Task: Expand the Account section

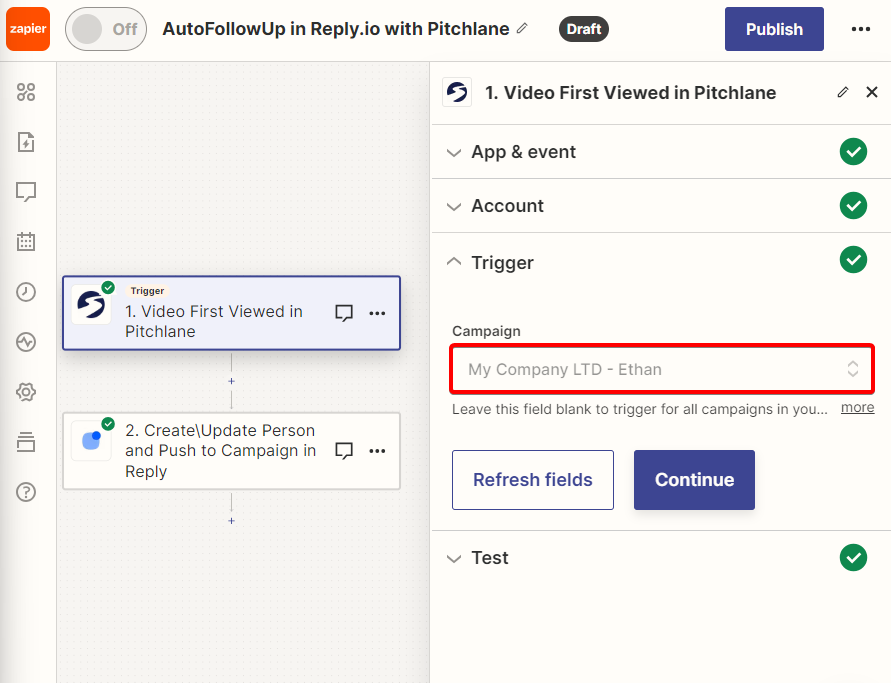Action: pyautogui.click(x=661, y=206)
